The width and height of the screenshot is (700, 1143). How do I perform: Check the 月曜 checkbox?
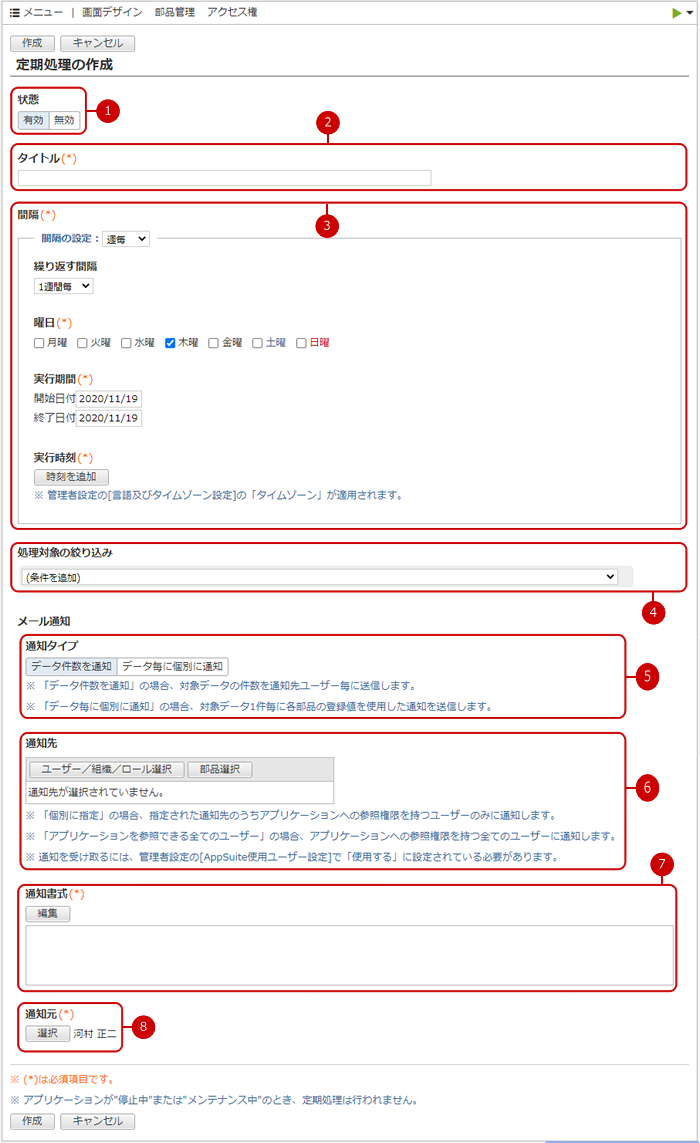point(39,343)
